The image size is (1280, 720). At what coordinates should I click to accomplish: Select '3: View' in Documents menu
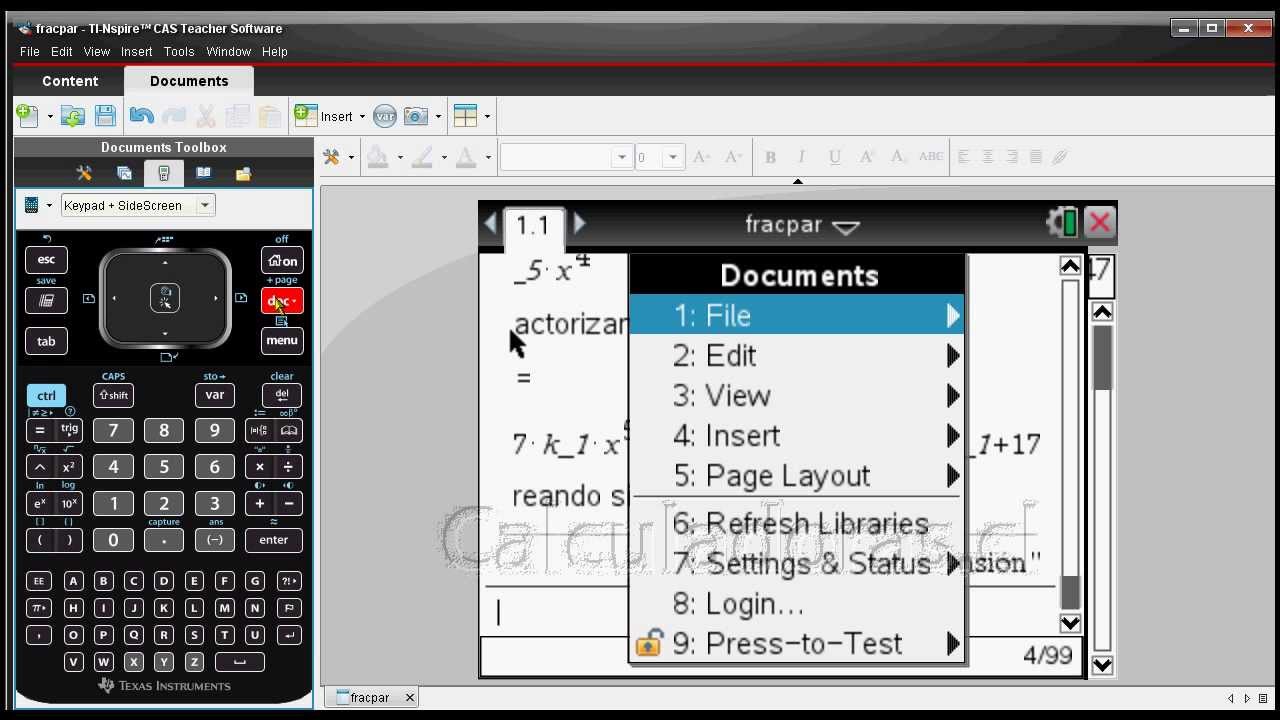click(x=797, y=396)
